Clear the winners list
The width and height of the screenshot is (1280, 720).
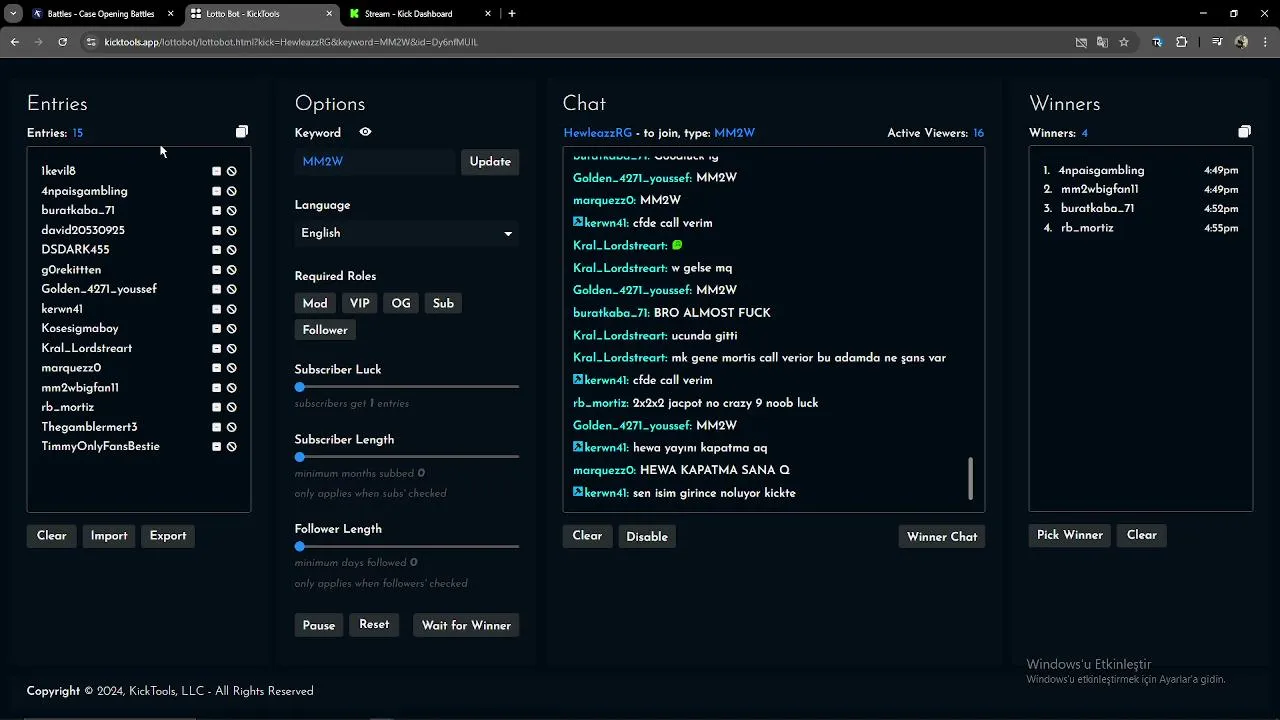pyautogui.click(x=1142, y=535)
